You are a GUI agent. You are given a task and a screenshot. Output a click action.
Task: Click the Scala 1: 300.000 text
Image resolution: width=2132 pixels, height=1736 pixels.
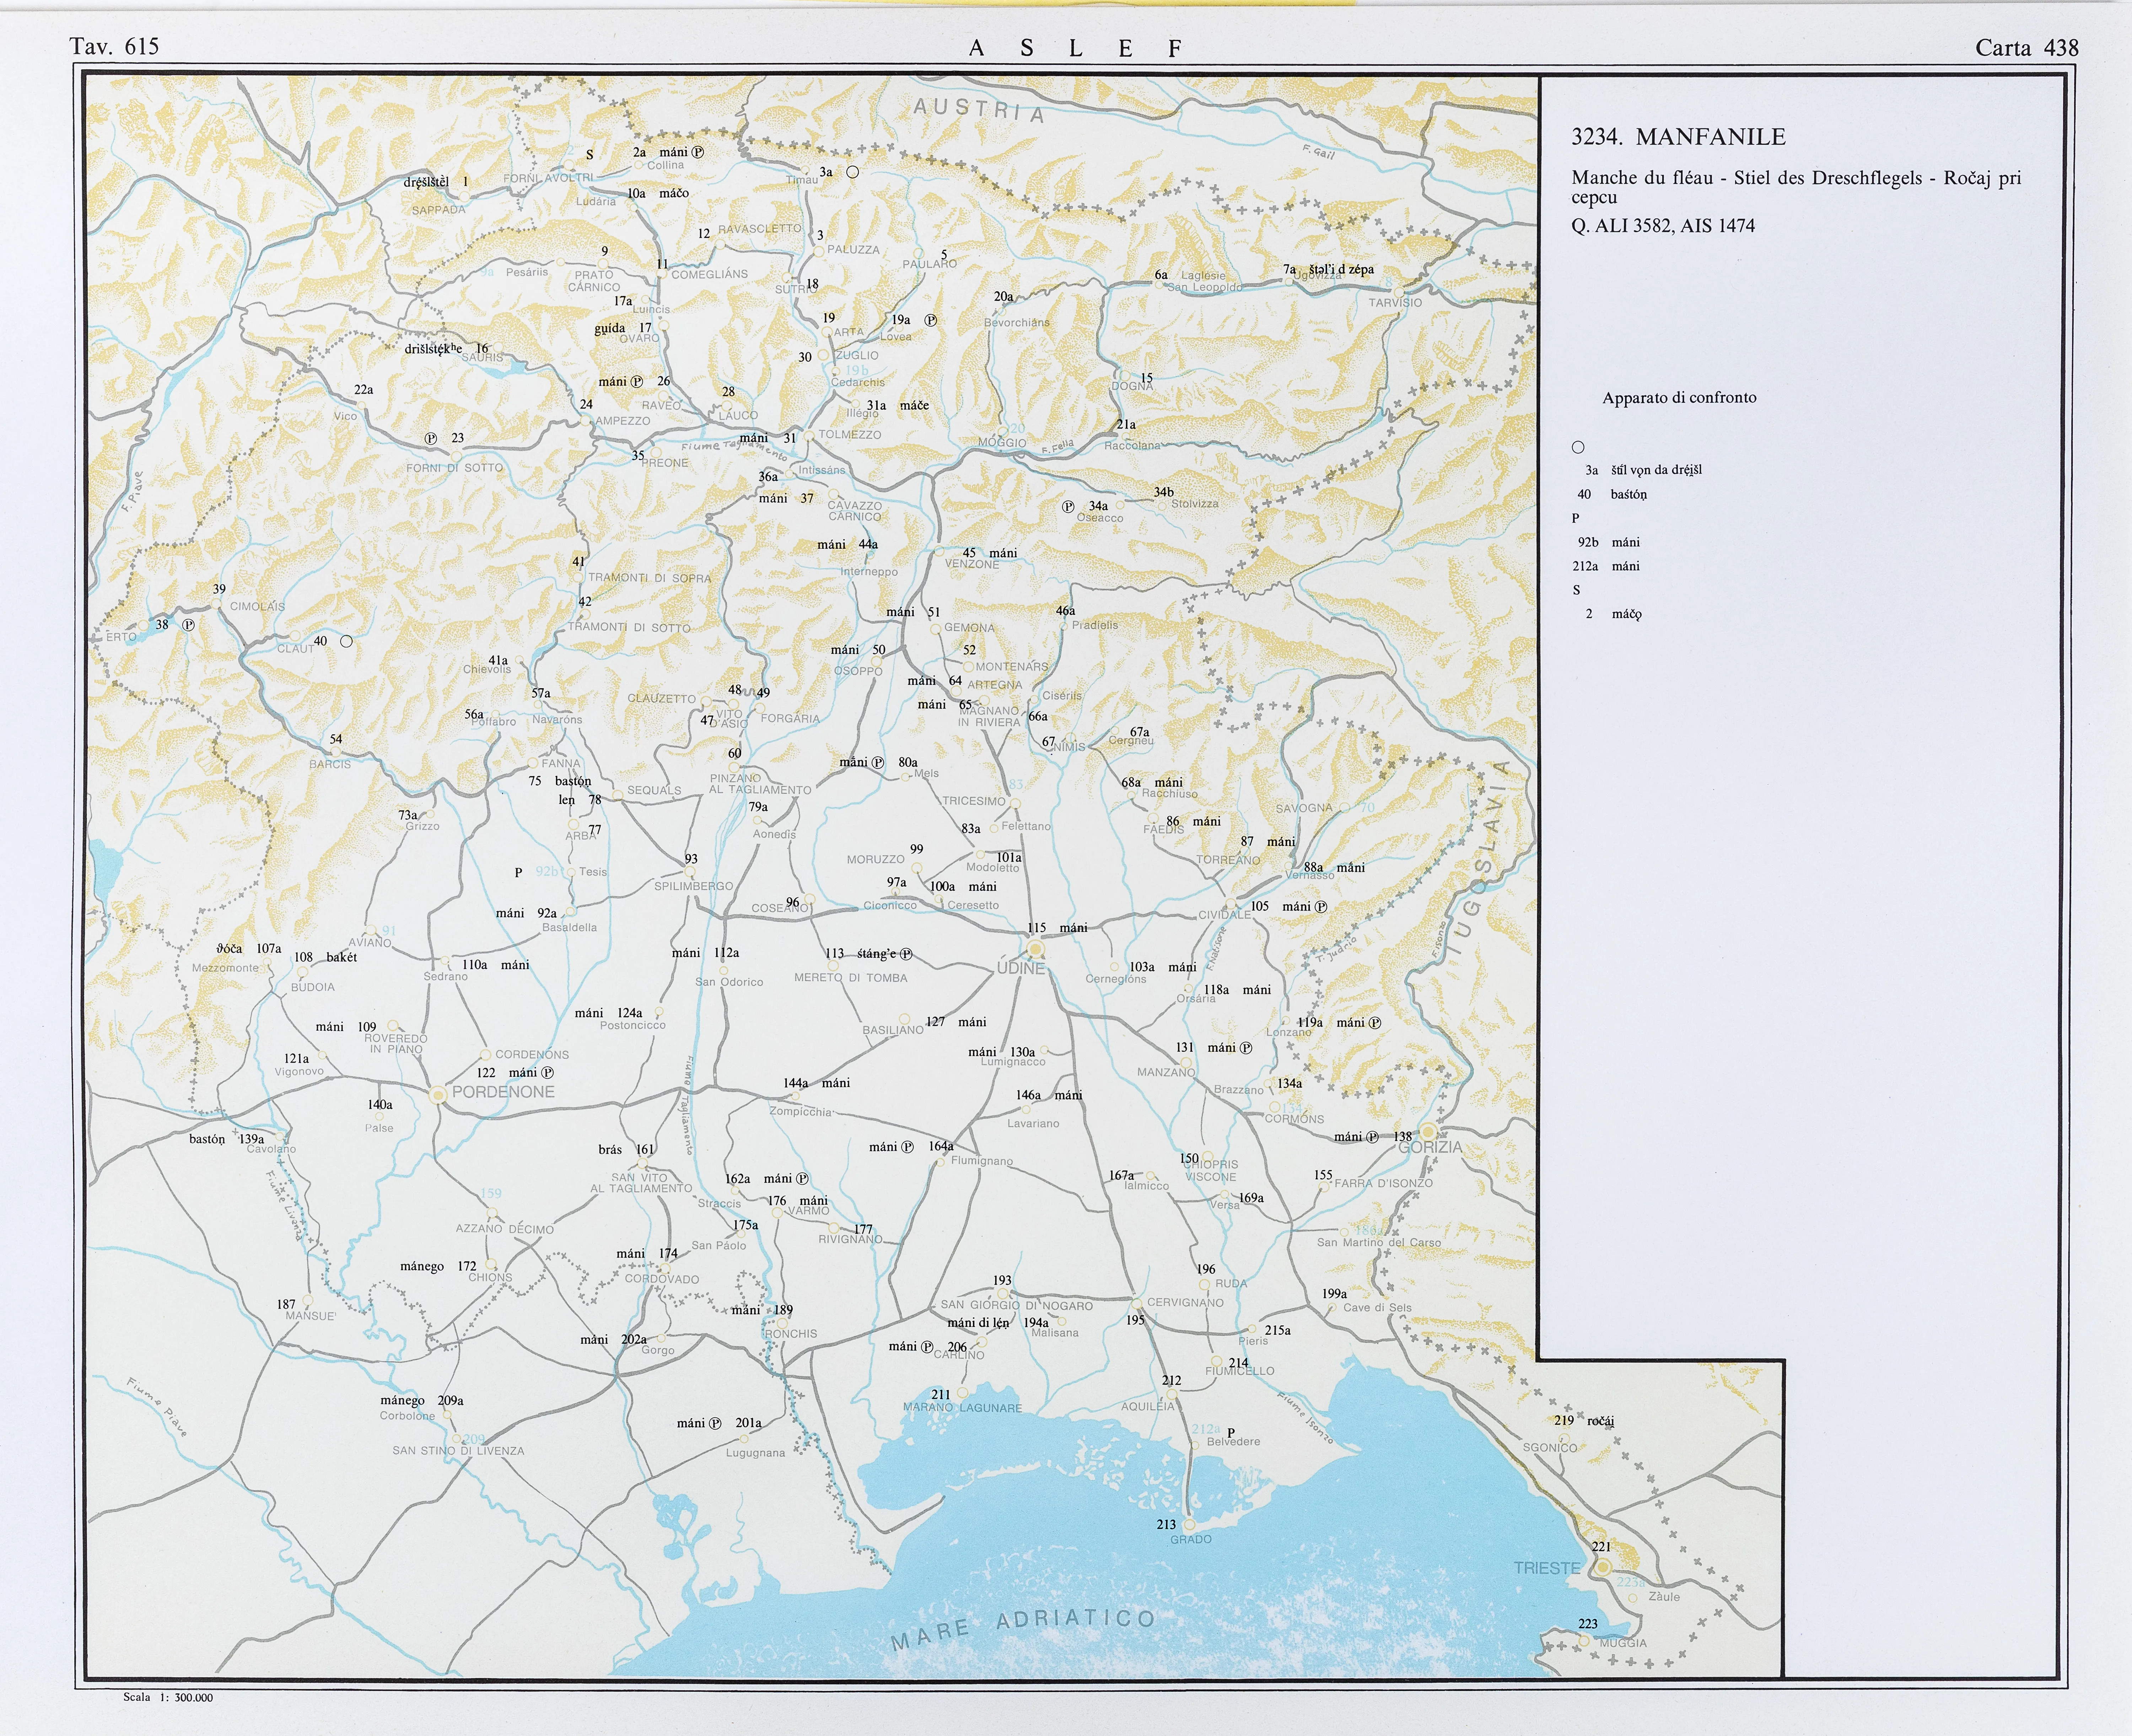[168, 1697]
